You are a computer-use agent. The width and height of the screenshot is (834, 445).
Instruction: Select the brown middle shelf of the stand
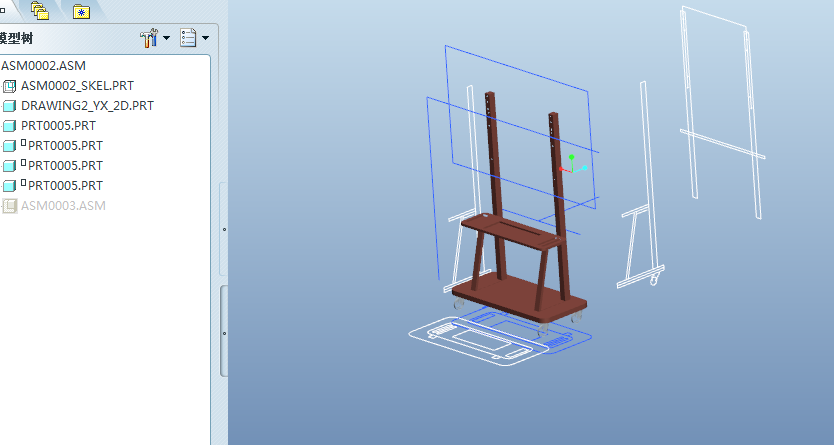[x=512, y=231]
